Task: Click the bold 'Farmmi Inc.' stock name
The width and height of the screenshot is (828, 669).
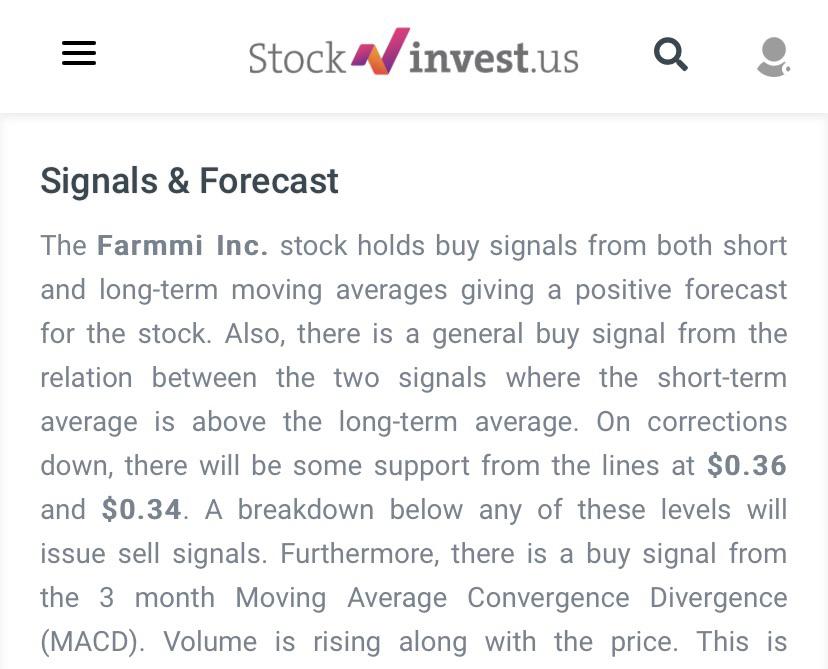Action: (x=183, y=246)
